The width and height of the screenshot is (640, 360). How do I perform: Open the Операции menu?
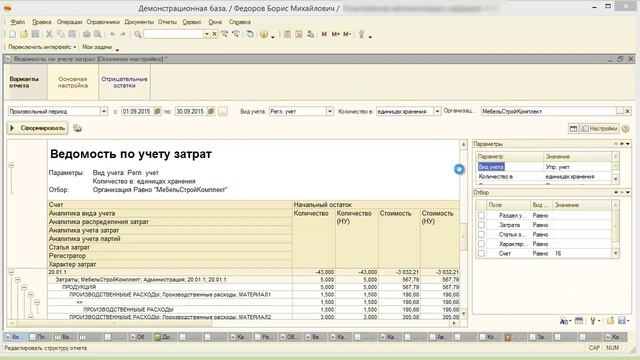(x=69, y=22)
